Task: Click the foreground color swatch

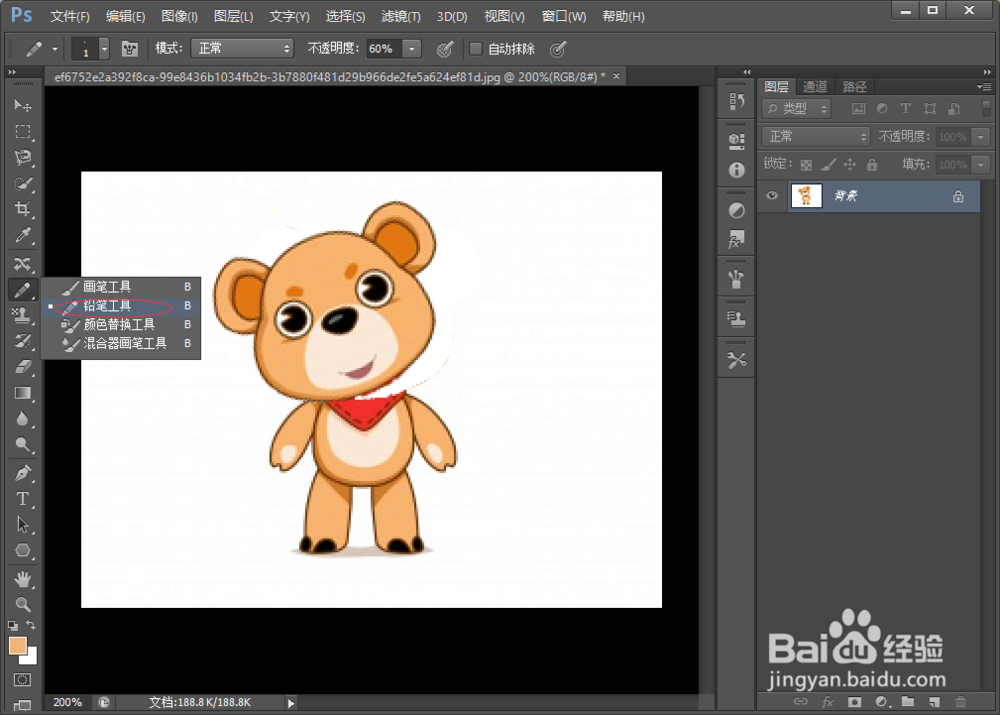Action: click(17, 645)
